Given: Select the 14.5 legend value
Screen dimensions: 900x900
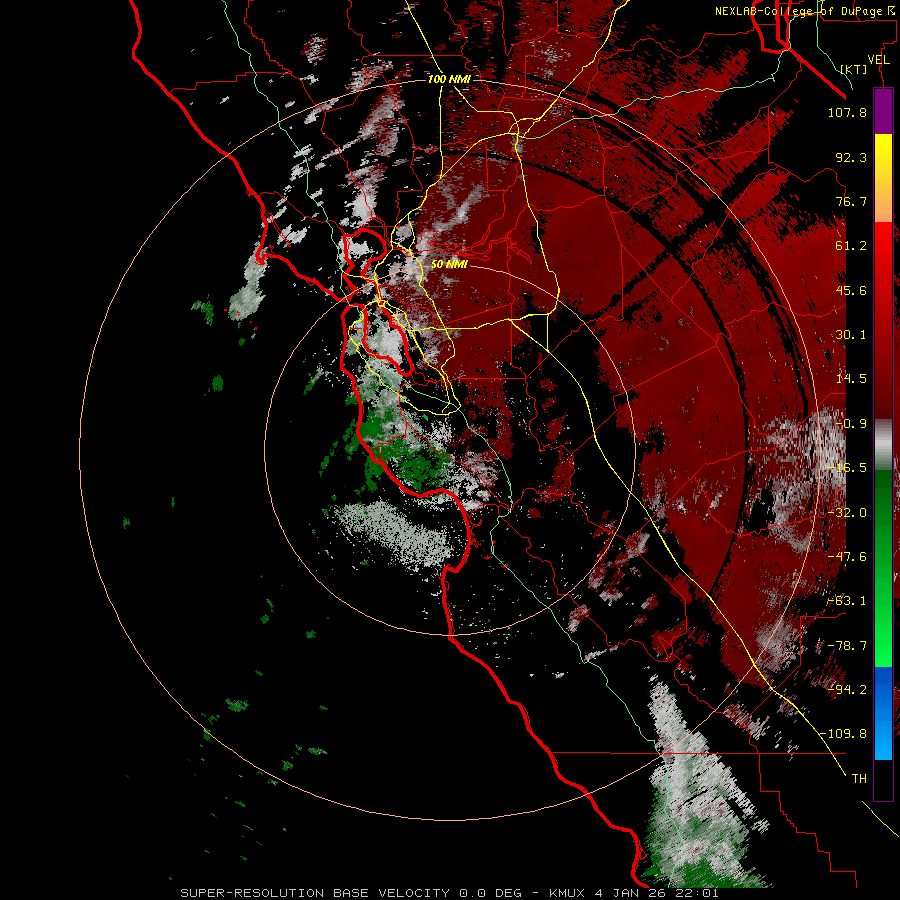Looking at the screenshot, I should (851, 379).
